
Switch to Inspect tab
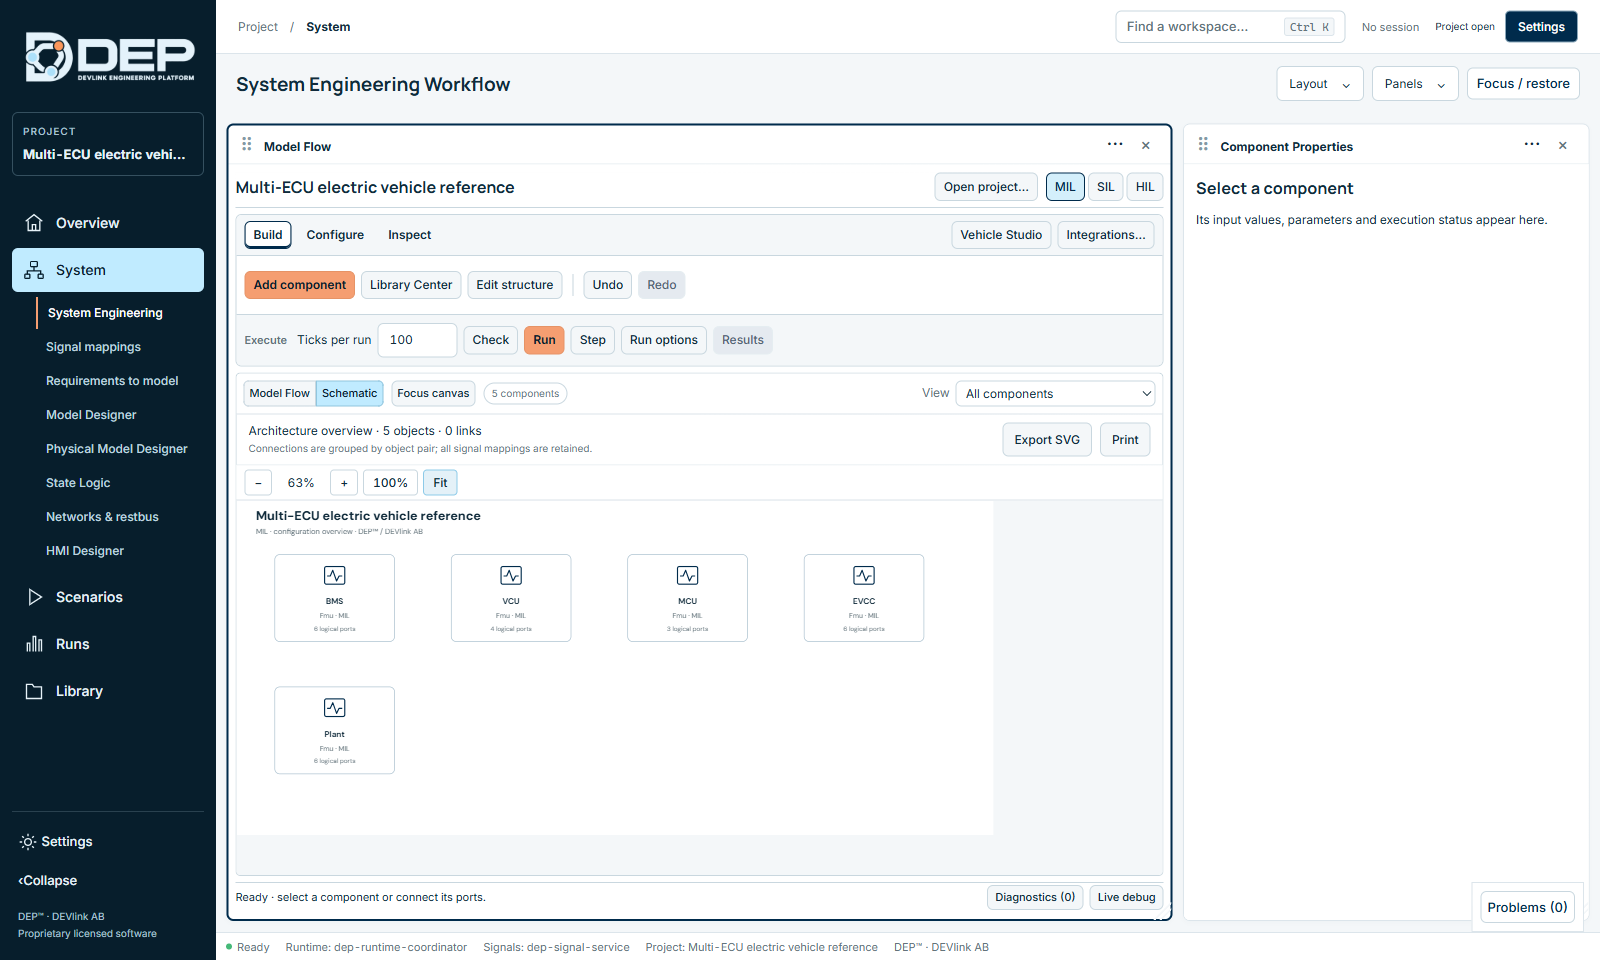[x=410, y=235]
